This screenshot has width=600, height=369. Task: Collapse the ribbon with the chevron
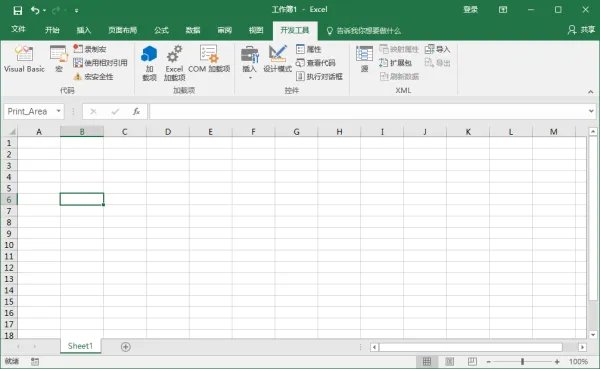[590, 91]
